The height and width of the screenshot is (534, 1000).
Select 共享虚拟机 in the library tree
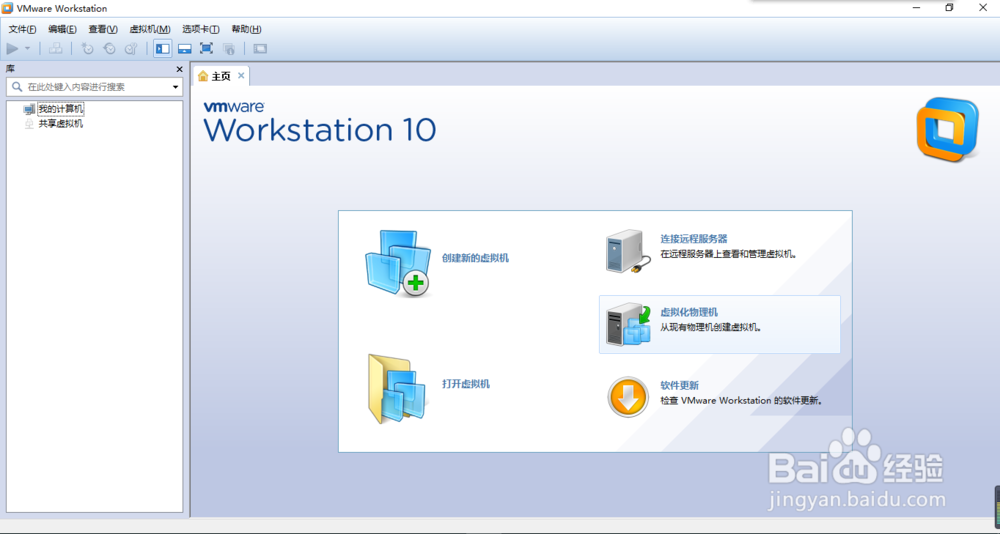point(61,124)
